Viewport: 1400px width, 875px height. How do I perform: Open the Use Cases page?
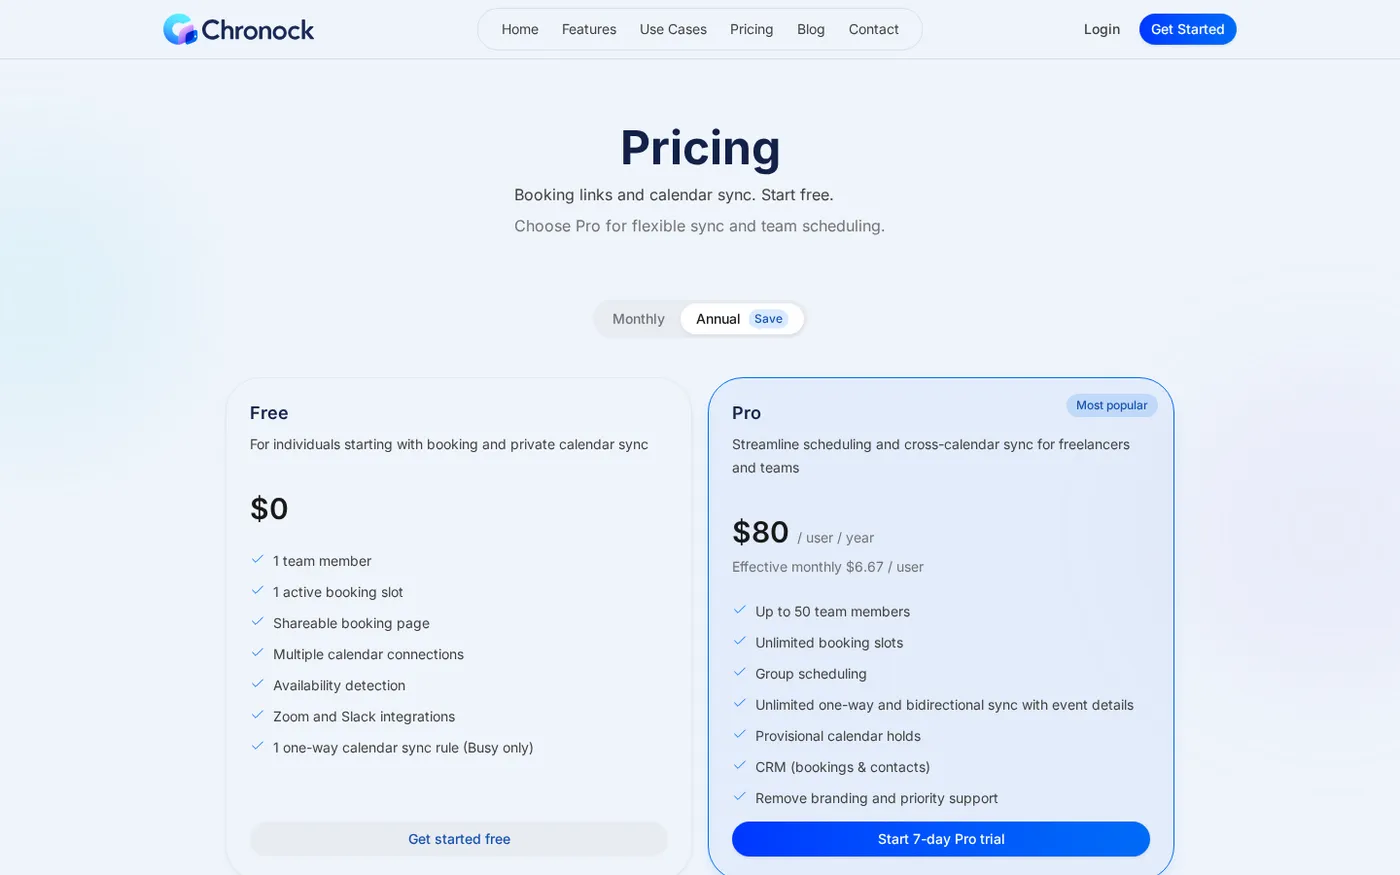pos(673,29)
